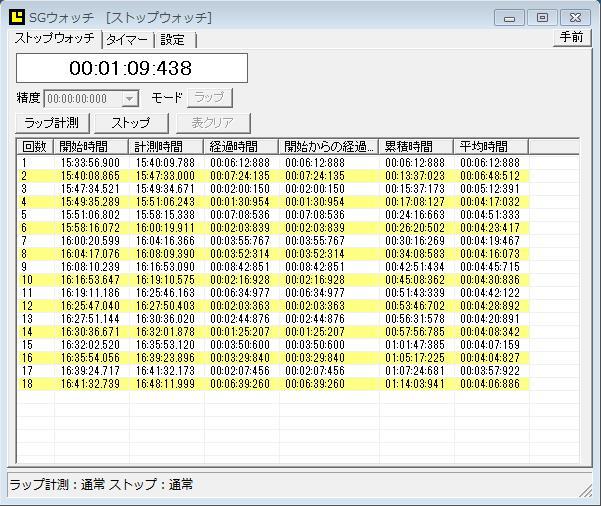Select the ストップウォッチ tab
601x506 pixels.
coord(55,38)
